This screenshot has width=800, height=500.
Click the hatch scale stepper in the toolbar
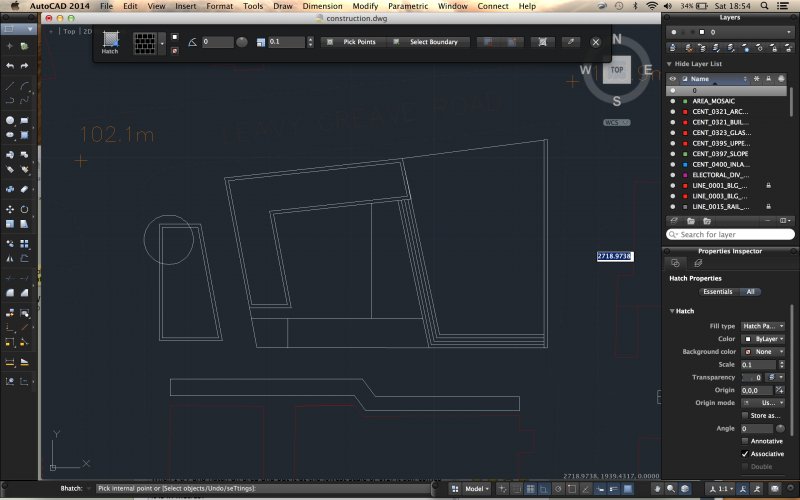click(x=310, y=42)
